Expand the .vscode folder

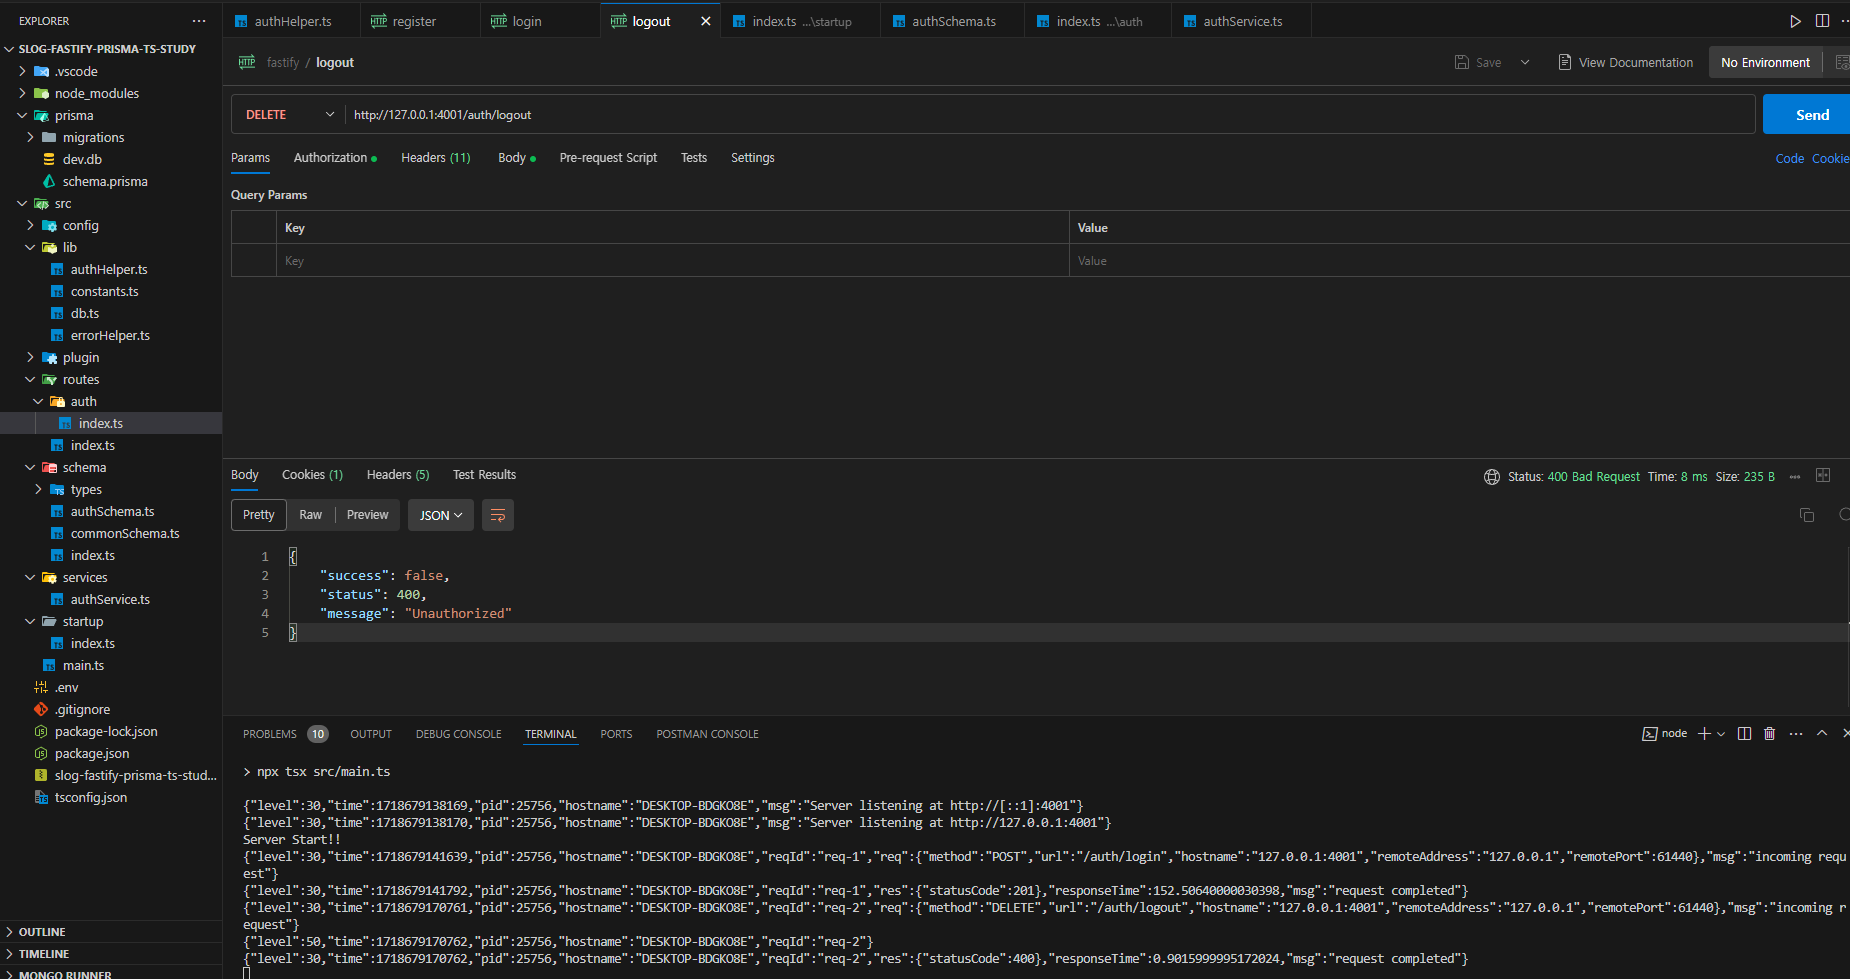pos(22,71)
